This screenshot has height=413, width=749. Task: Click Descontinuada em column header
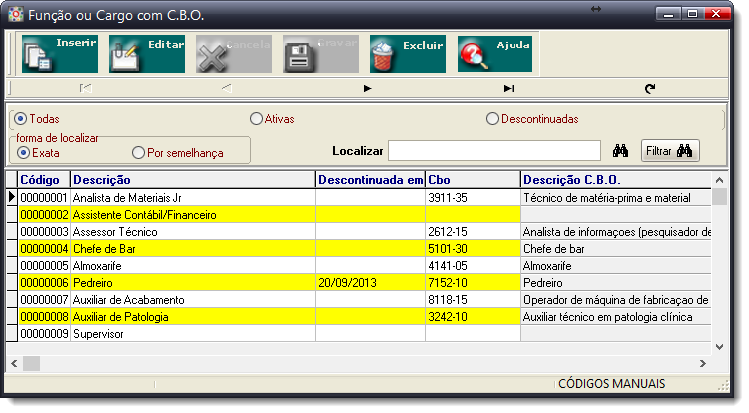pyautogui.click(x=370, y=180)
